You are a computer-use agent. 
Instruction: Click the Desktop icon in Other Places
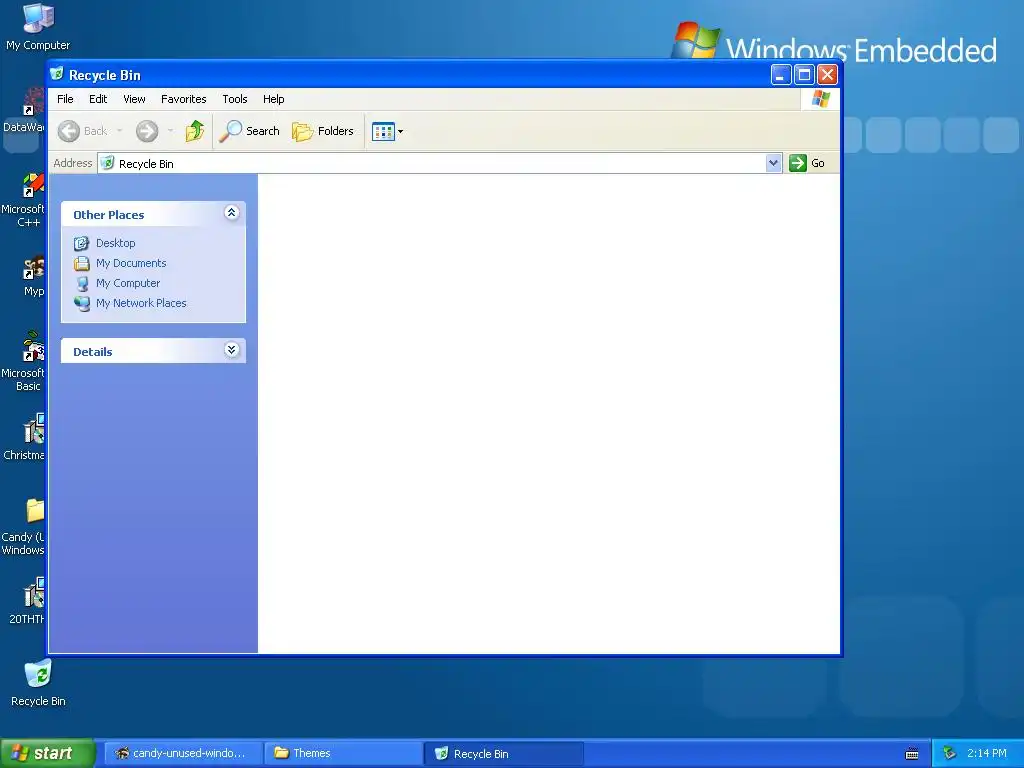[82, 244]
